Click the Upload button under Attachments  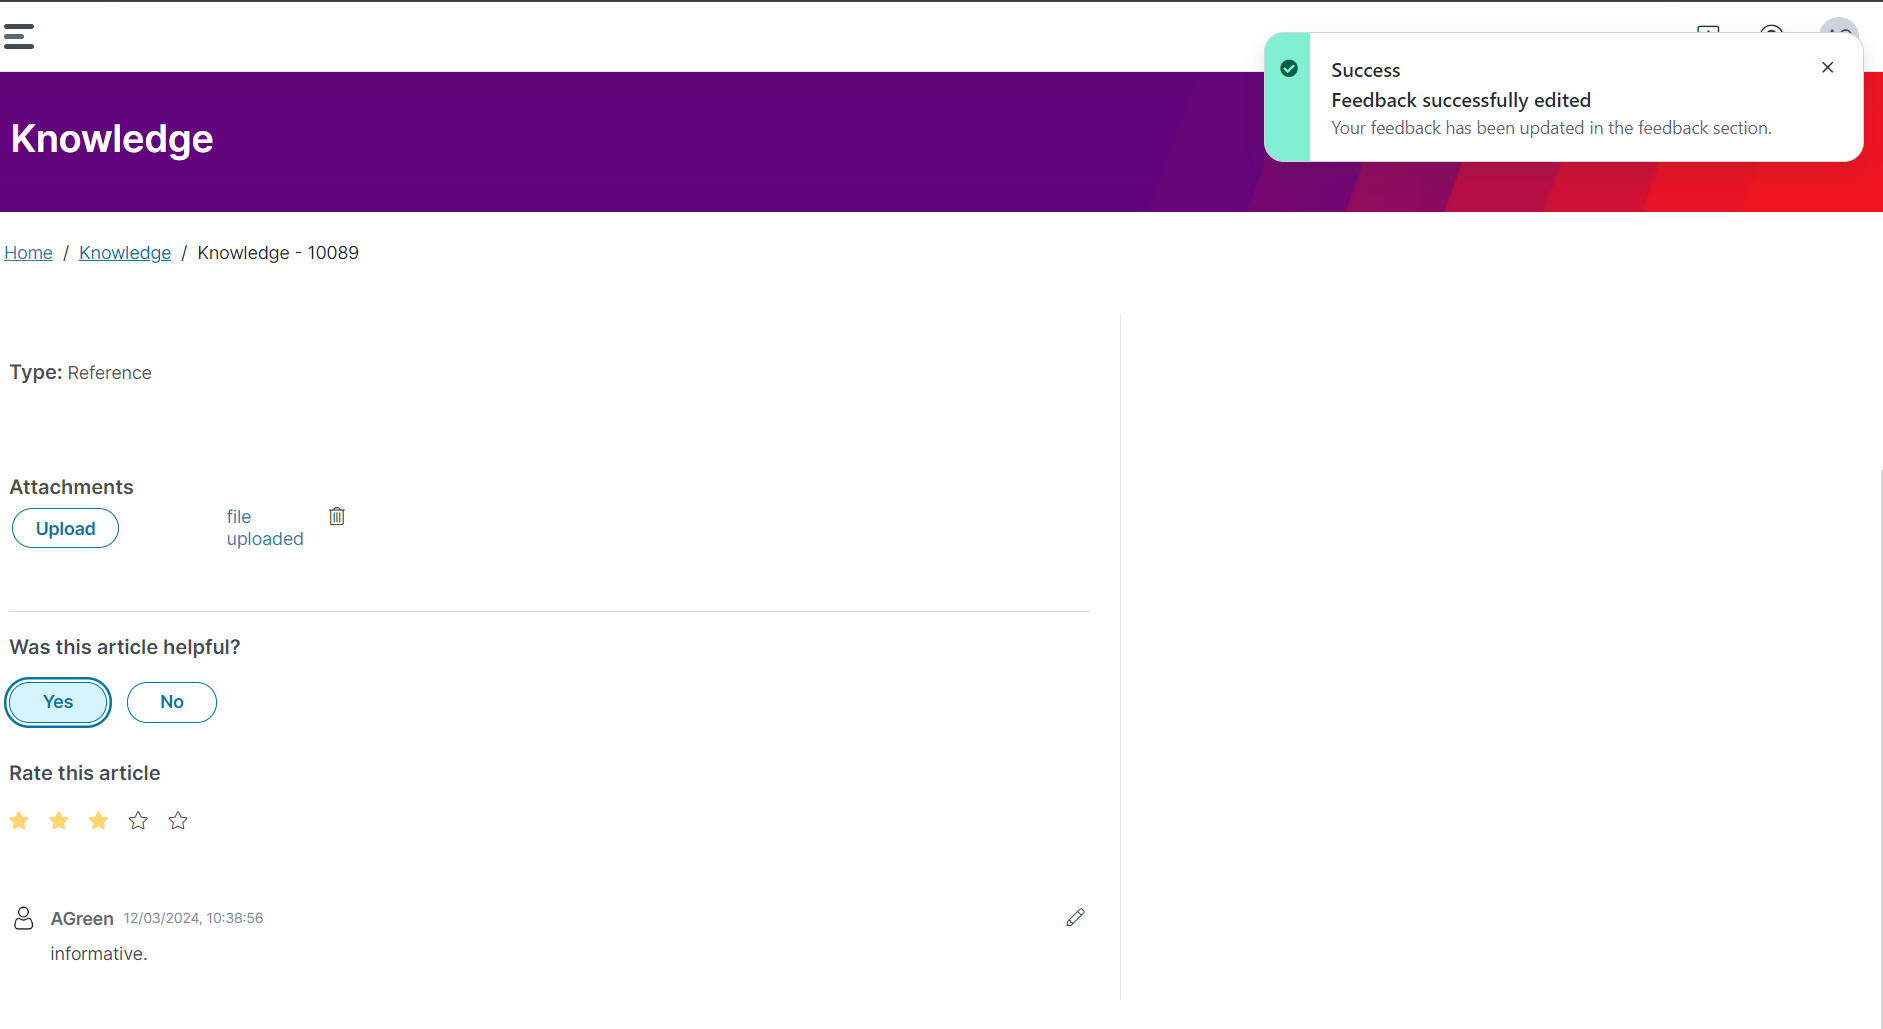(x=64, y=528)
